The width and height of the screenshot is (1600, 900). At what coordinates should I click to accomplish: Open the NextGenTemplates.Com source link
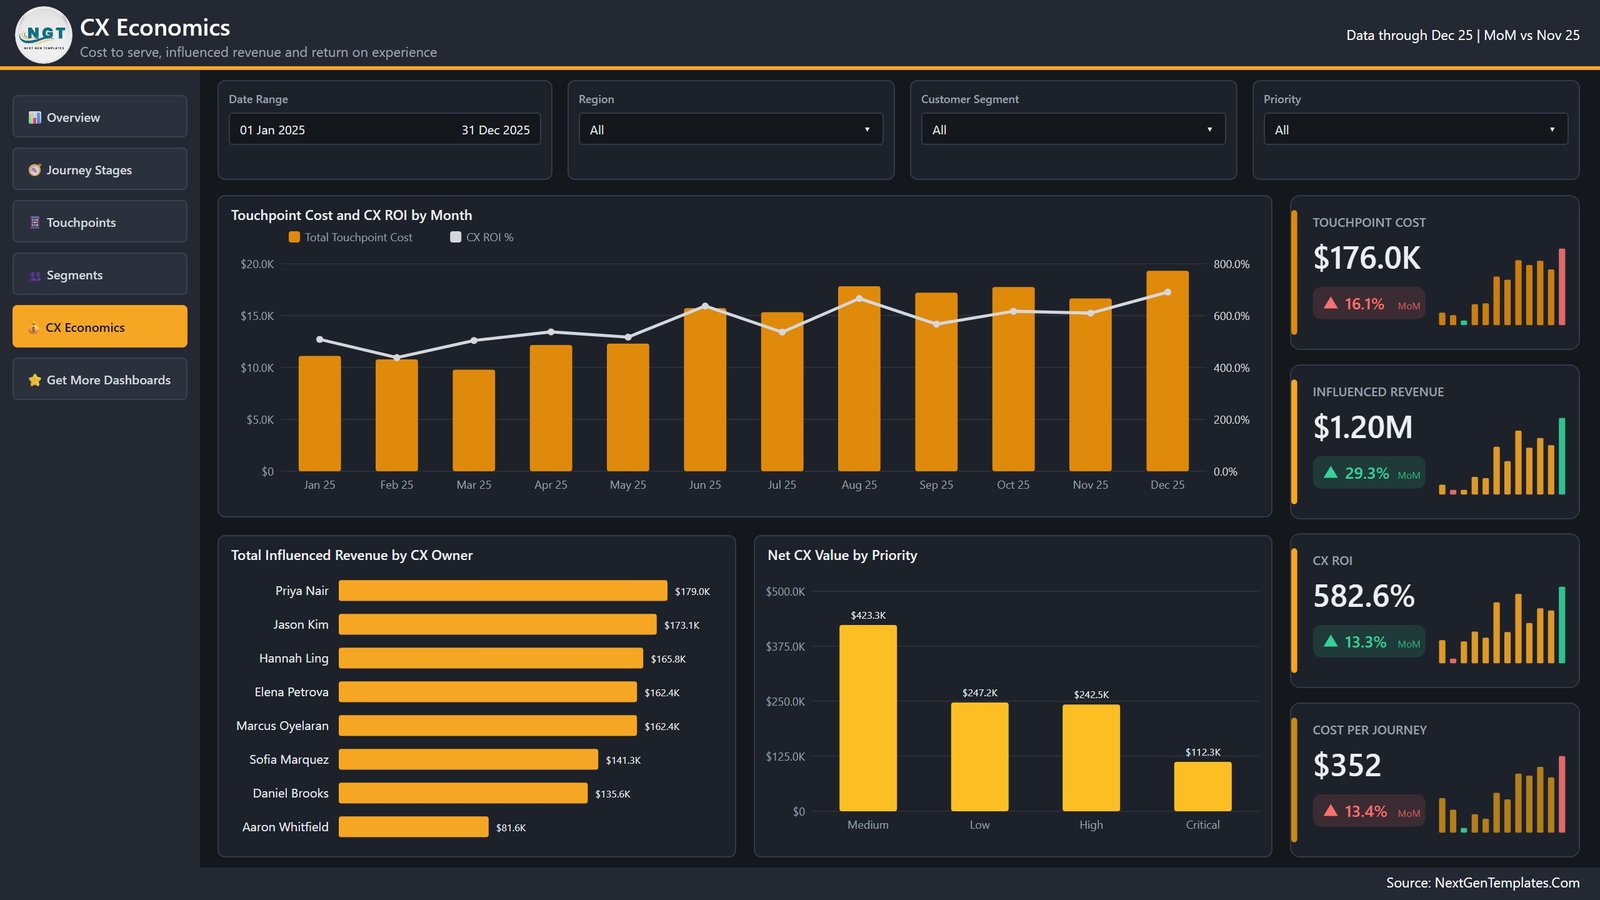pos(1507,883)
